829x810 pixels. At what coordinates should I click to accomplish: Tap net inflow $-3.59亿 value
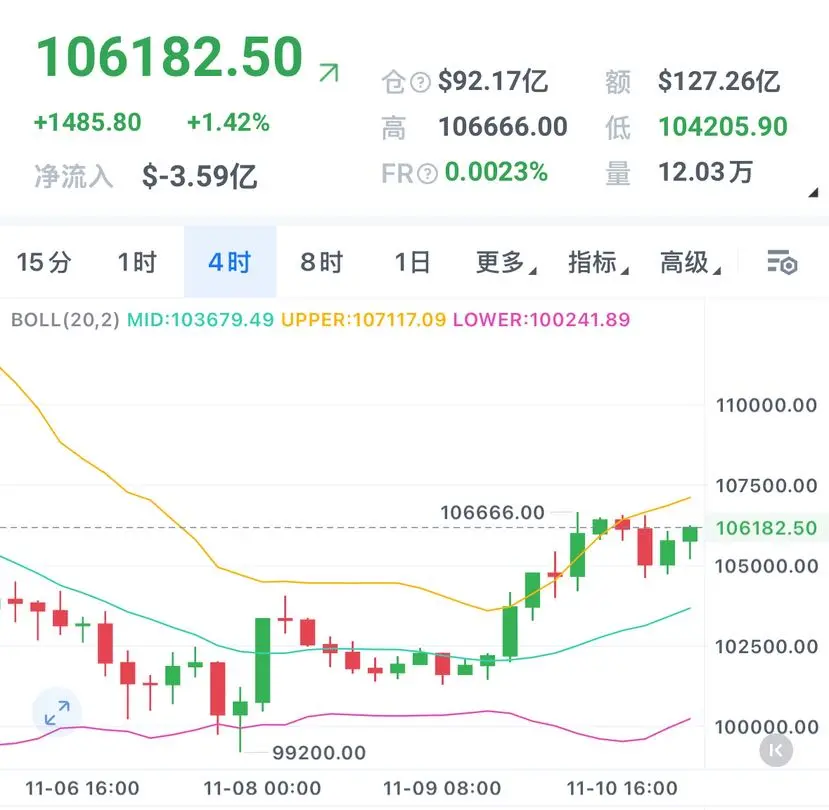tap(199, 177)
